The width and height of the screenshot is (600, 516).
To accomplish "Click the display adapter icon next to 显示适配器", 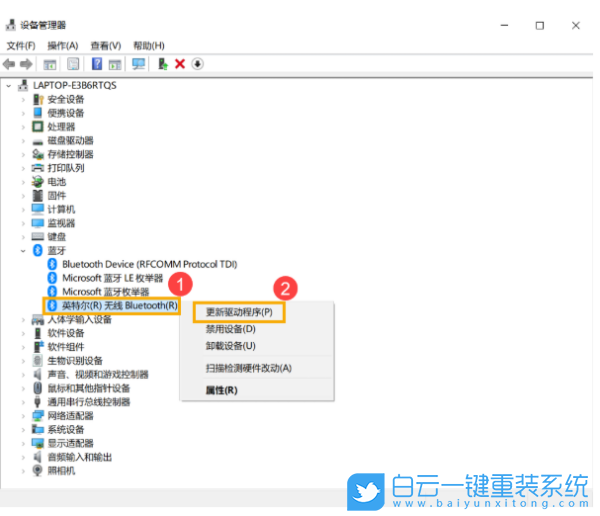I will [38, 443].
